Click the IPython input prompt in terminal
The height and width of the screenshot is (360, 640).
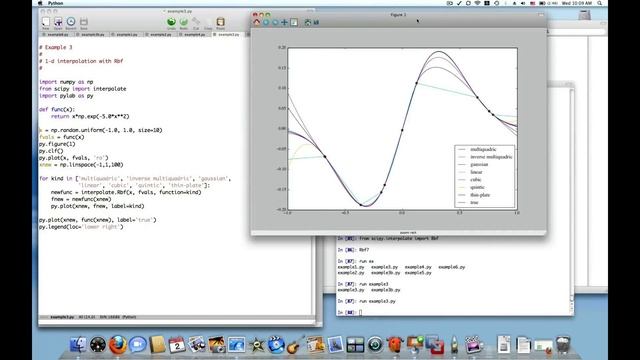pyautogui.click(x=349, y=312)
